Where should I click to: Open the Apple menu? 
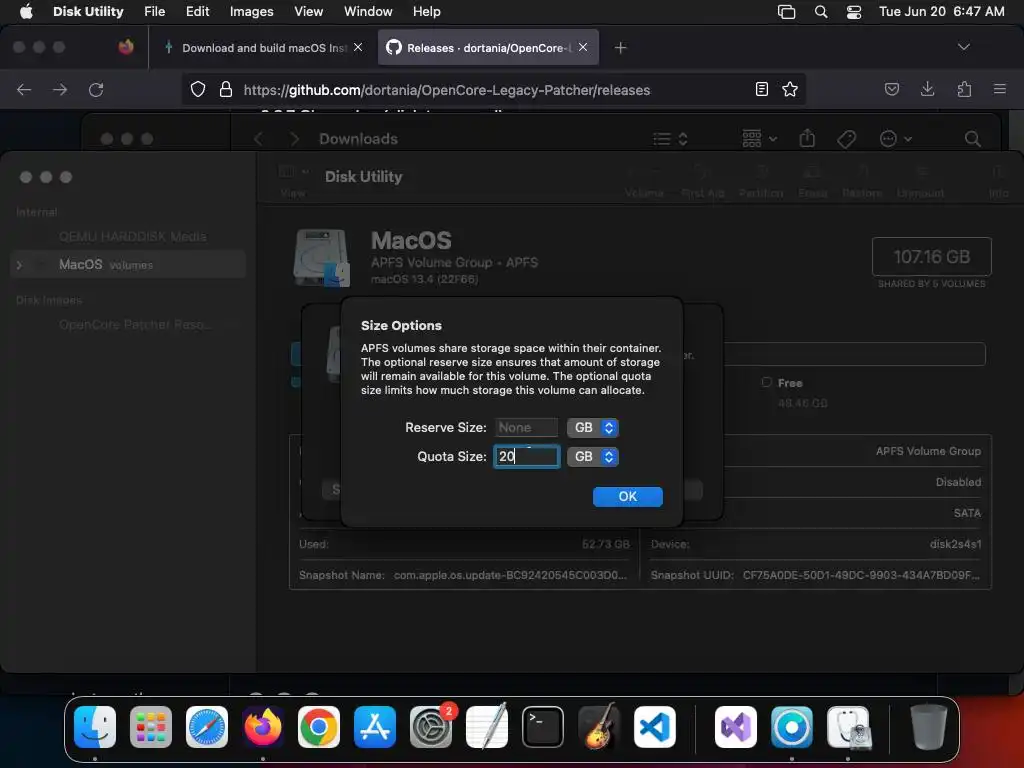pos(26,12)
